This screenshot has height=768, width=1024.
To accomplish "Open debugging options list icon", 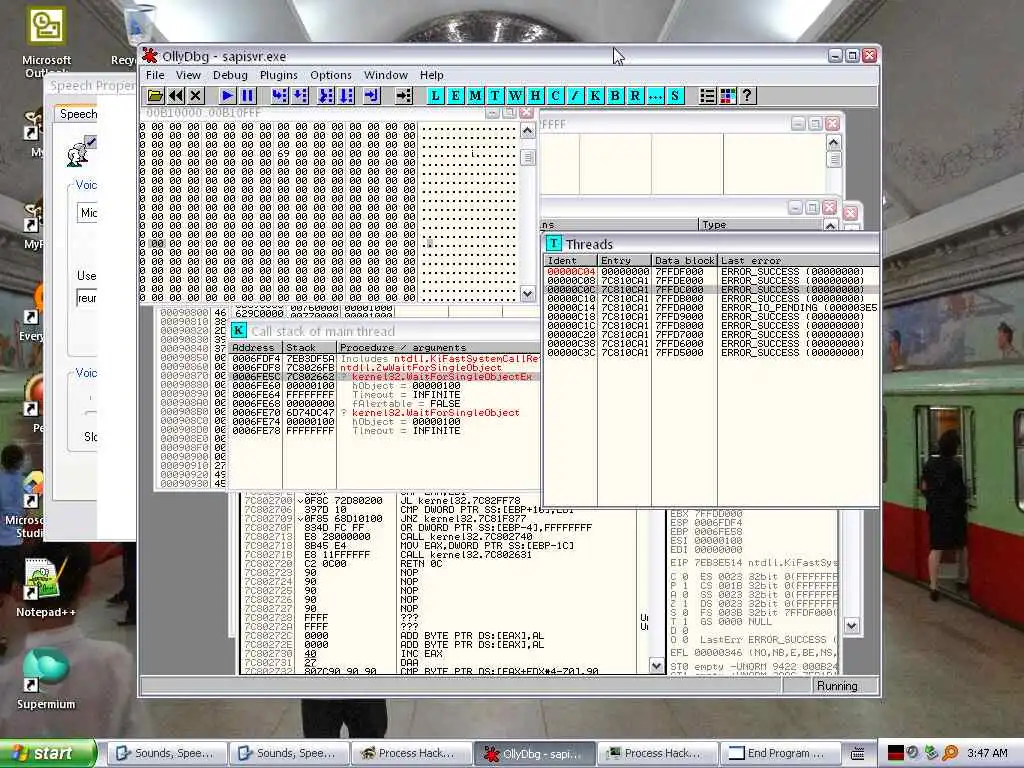I will click(707, 96).
